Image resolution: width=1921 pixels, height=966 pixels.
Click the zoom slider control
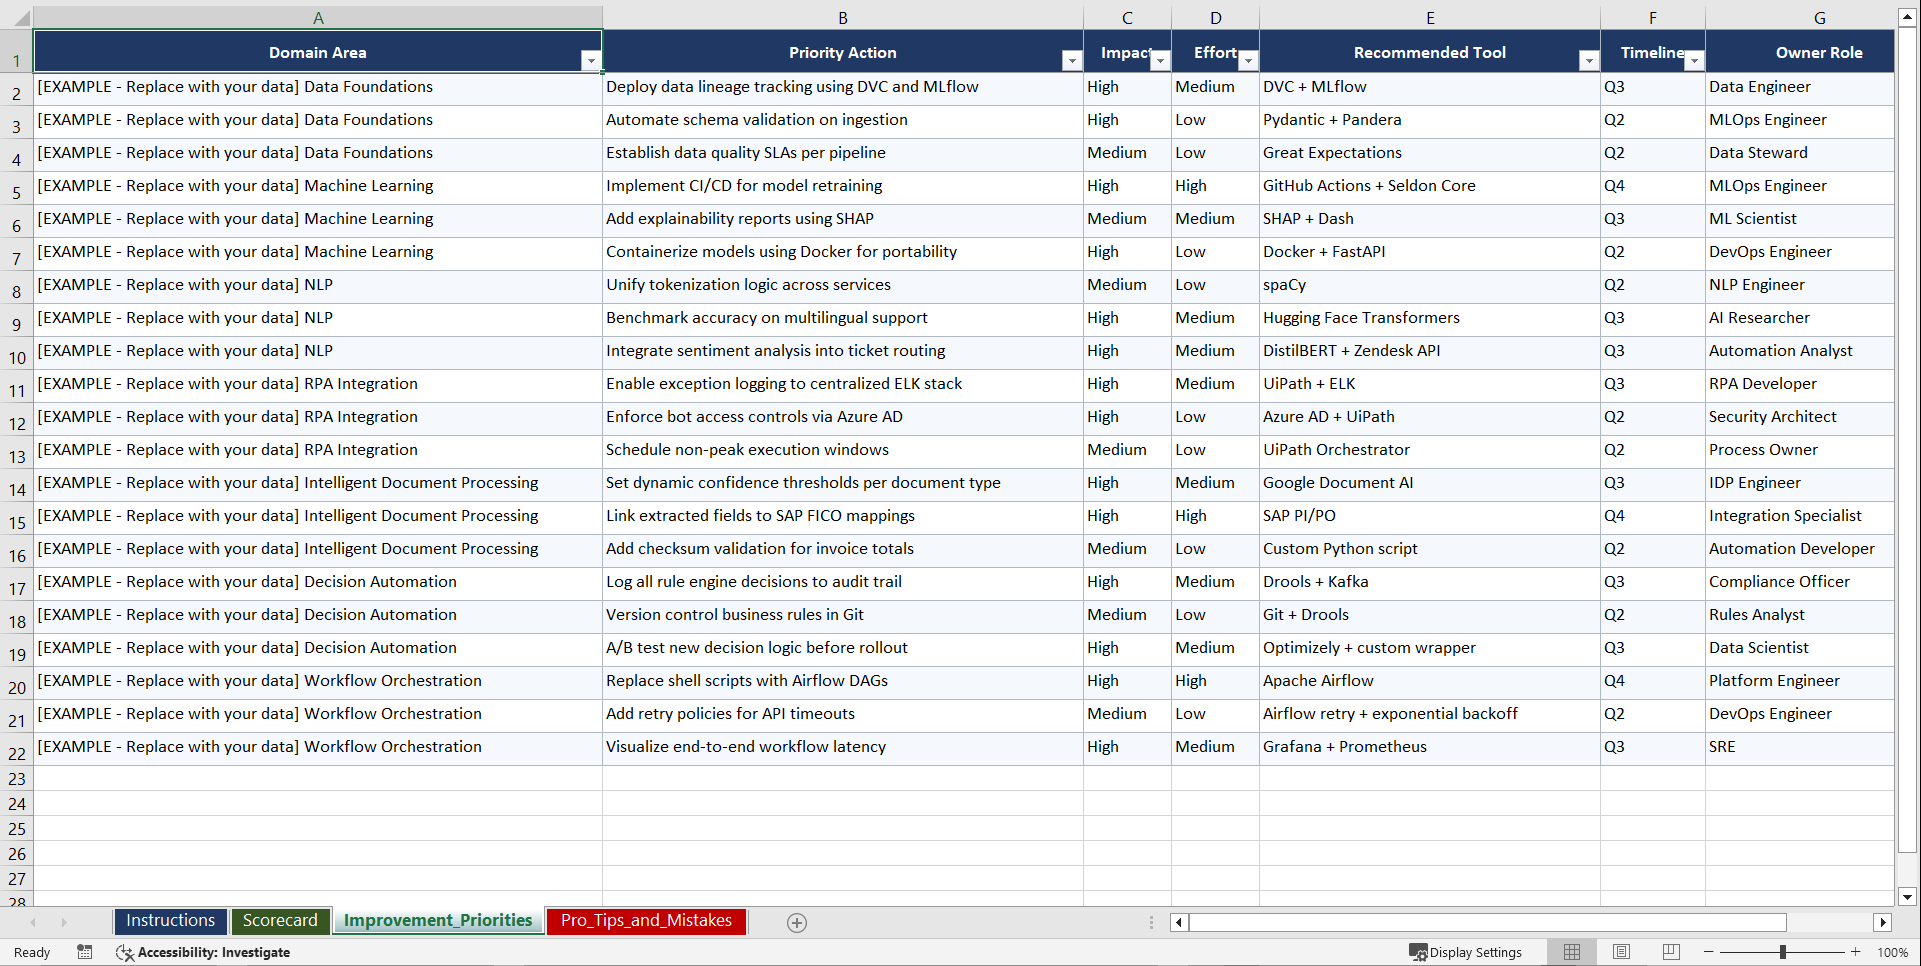pos(1784,952)
